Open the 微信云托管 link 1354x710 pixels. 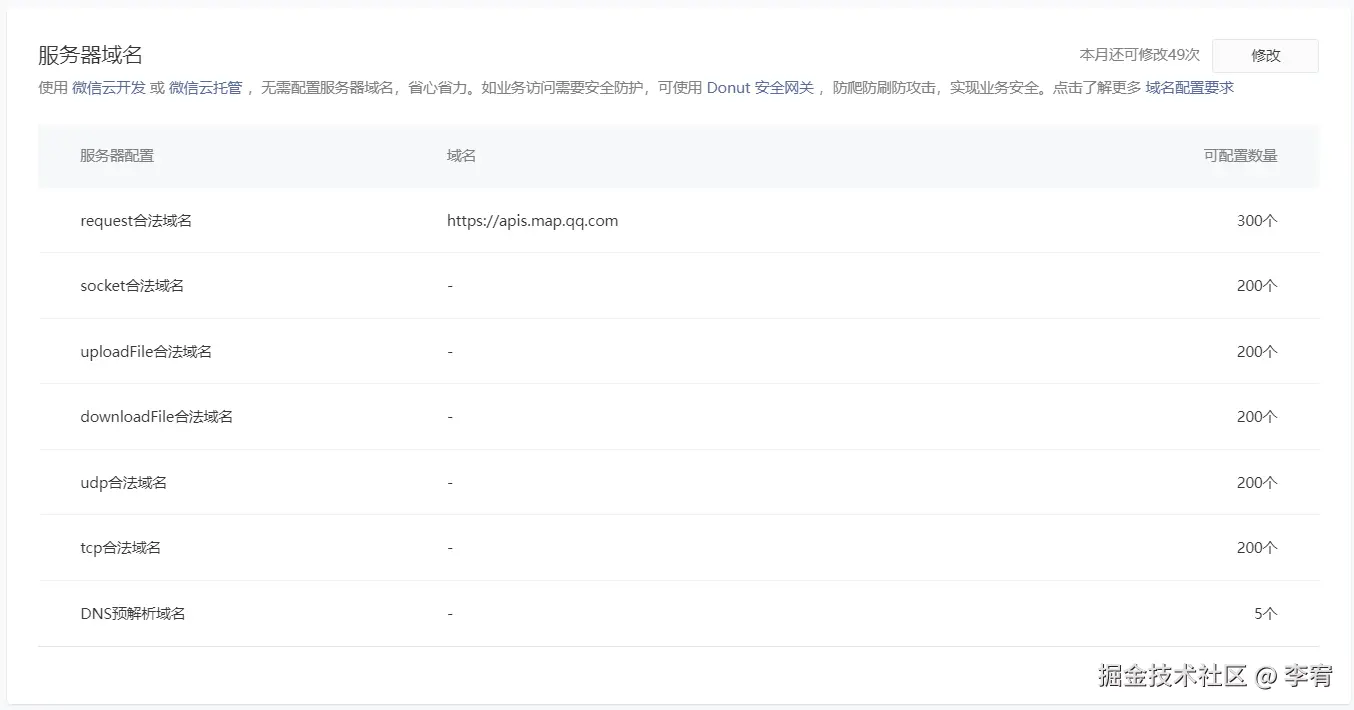[205, 88]
